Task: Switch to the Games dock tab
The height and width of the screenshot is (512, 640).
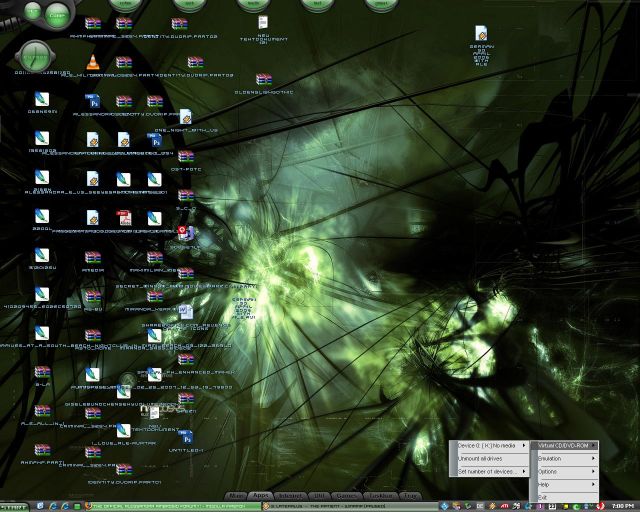Action: pyautogui.click(x=347, y=495)
